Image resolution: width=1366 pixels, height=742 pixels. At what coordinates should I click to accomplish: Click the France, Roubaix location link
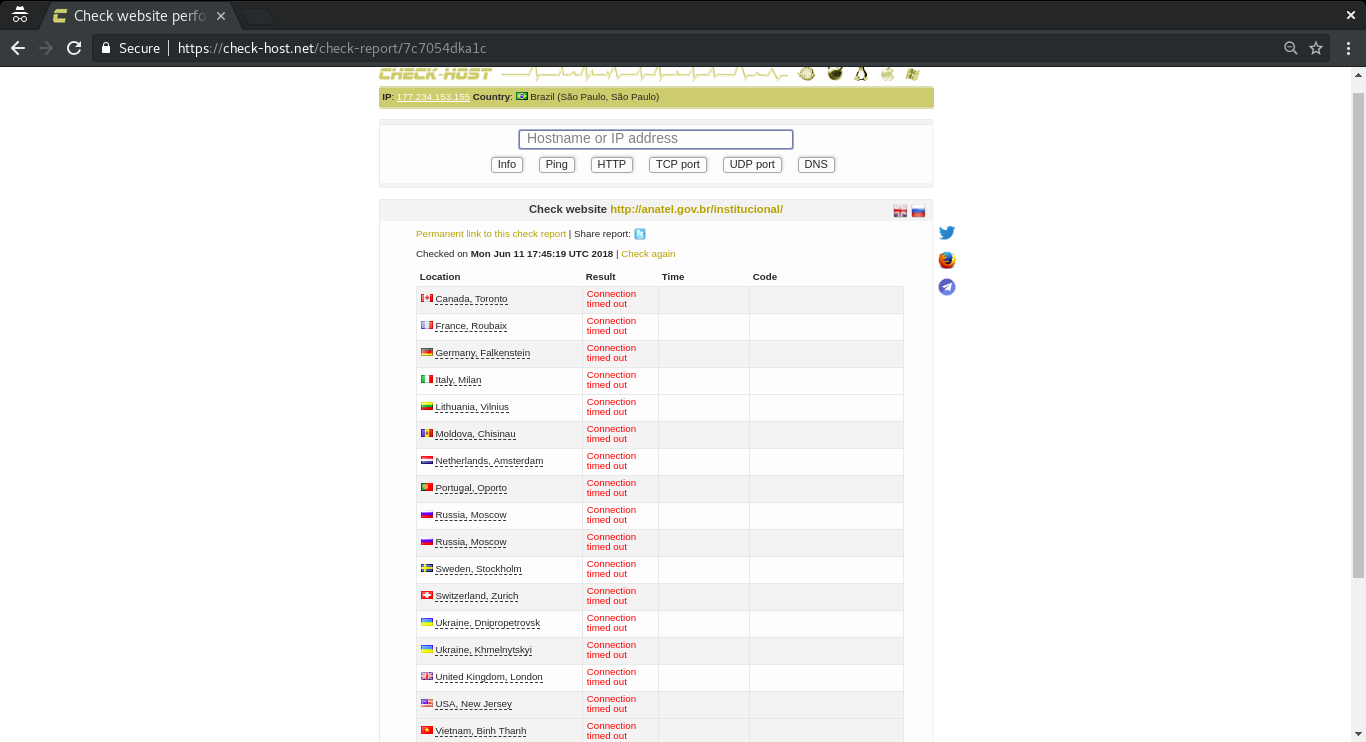[471, 326]
